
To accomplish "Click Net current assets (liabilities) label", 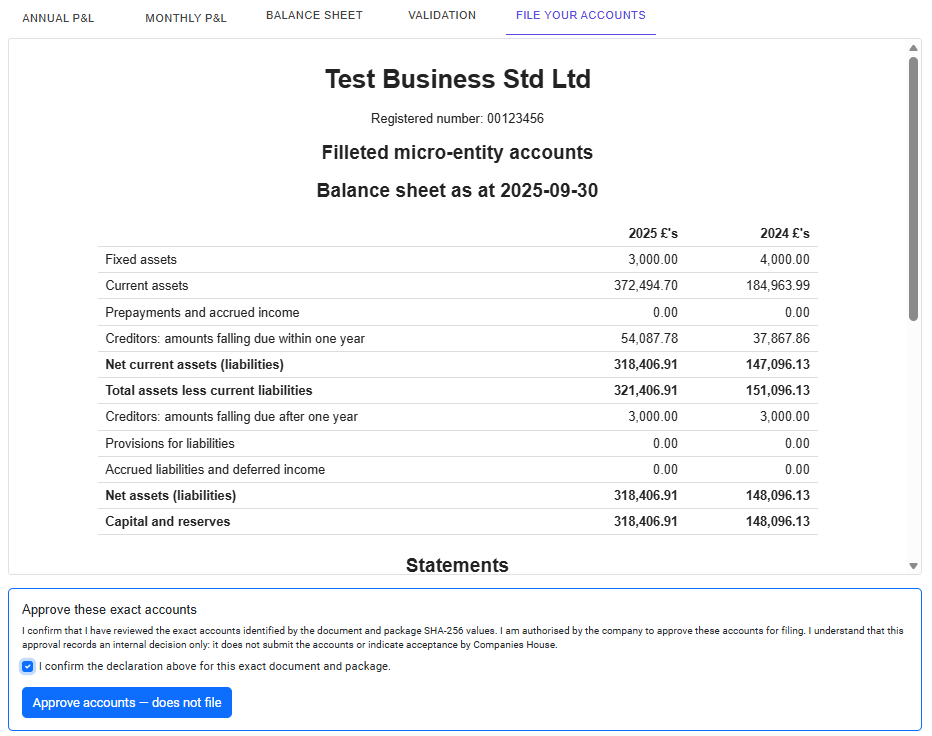I will click(194, 364).
